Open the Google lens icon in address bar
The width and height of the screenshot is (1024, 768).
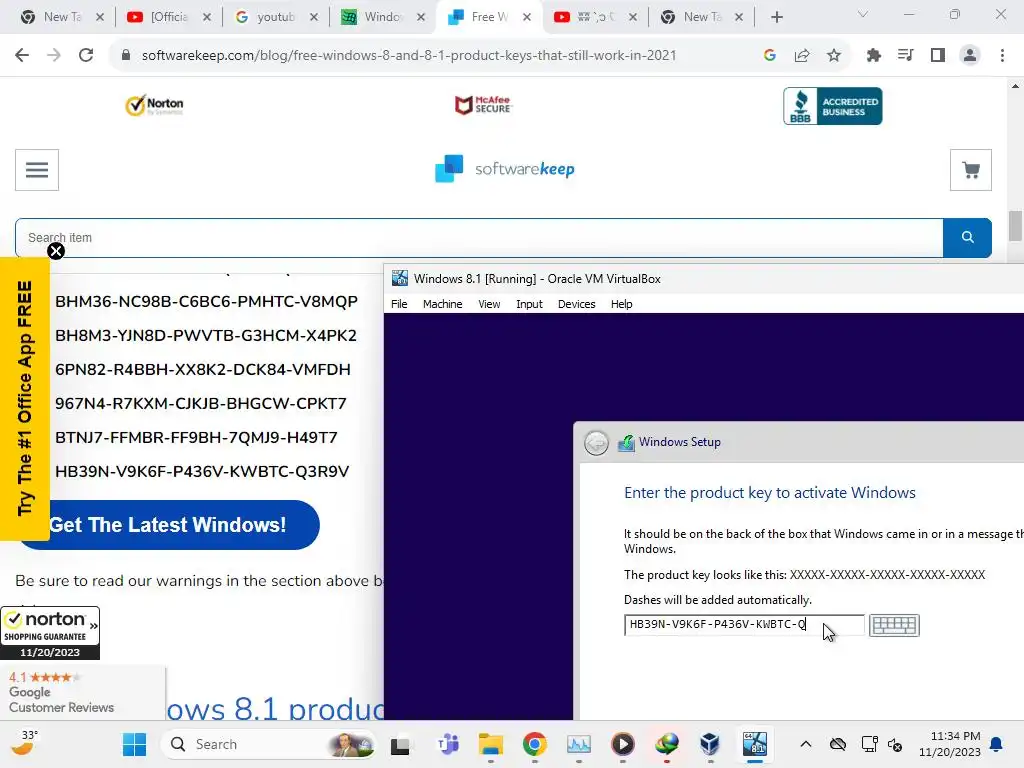[x=770, y=56]
